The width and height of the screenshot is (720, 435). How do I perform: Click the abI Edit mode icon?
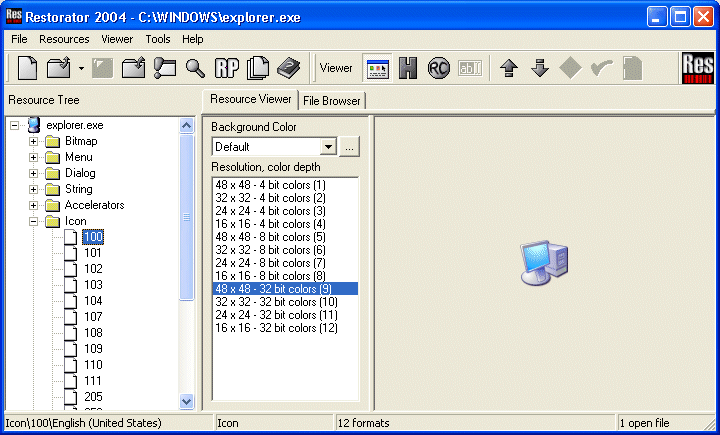point(470,68)
